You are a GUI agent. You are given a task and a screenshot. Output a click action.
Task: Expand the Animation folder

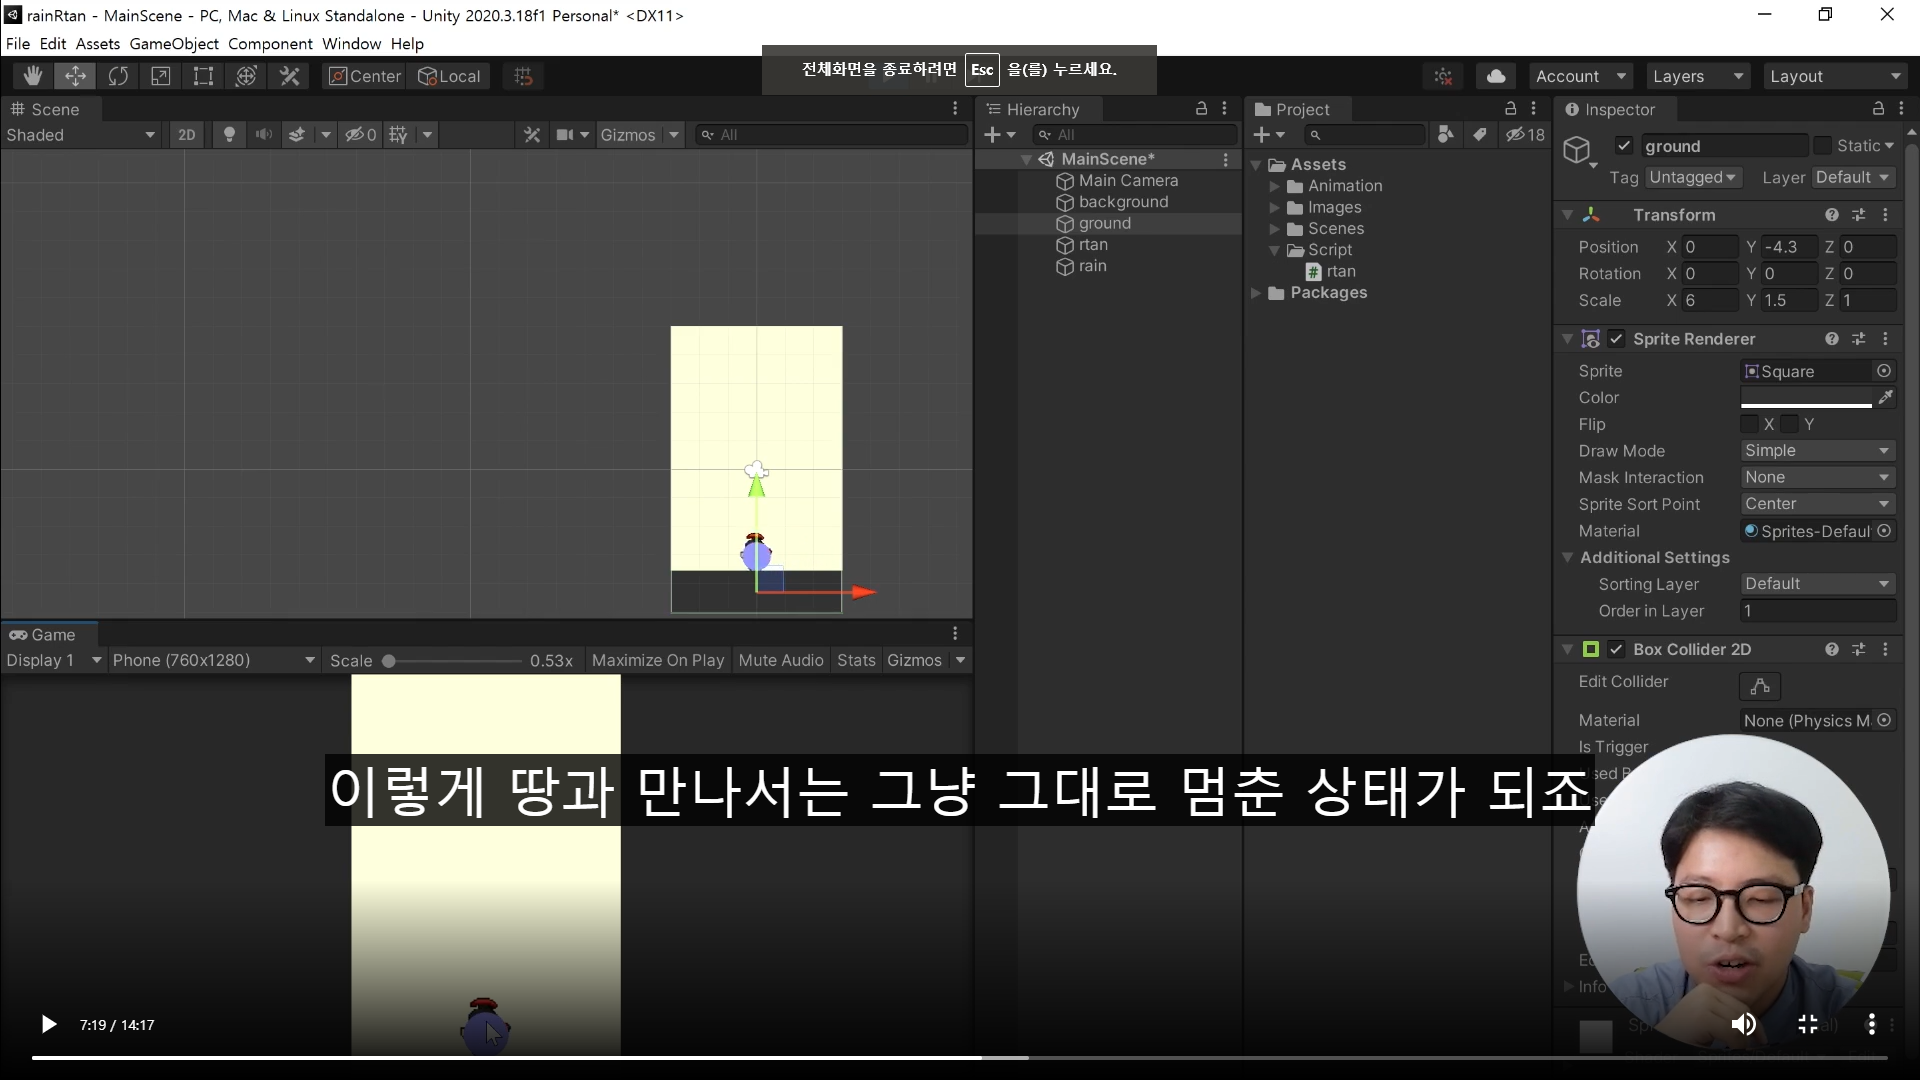click(1274, 186)
